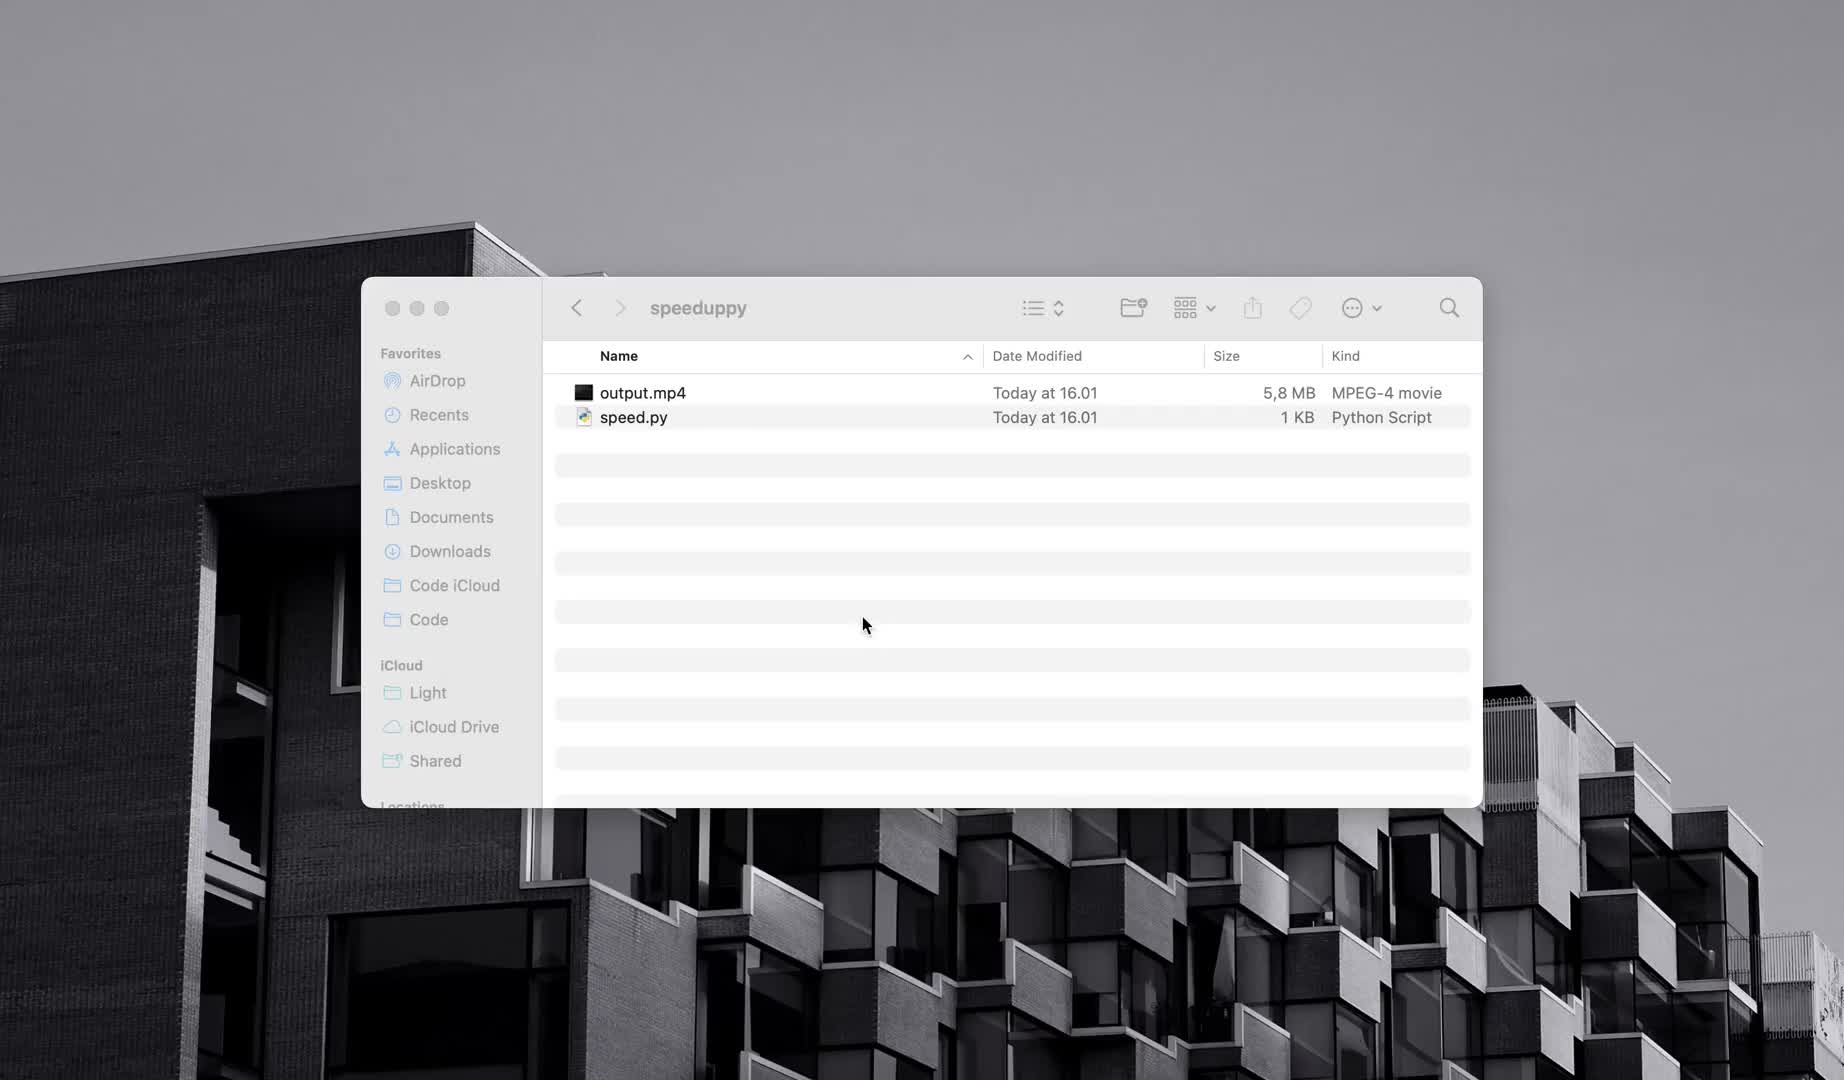Click the Edit Tags icon
Viewport: 1844px width, 1080px height.
click(1300, 308)
